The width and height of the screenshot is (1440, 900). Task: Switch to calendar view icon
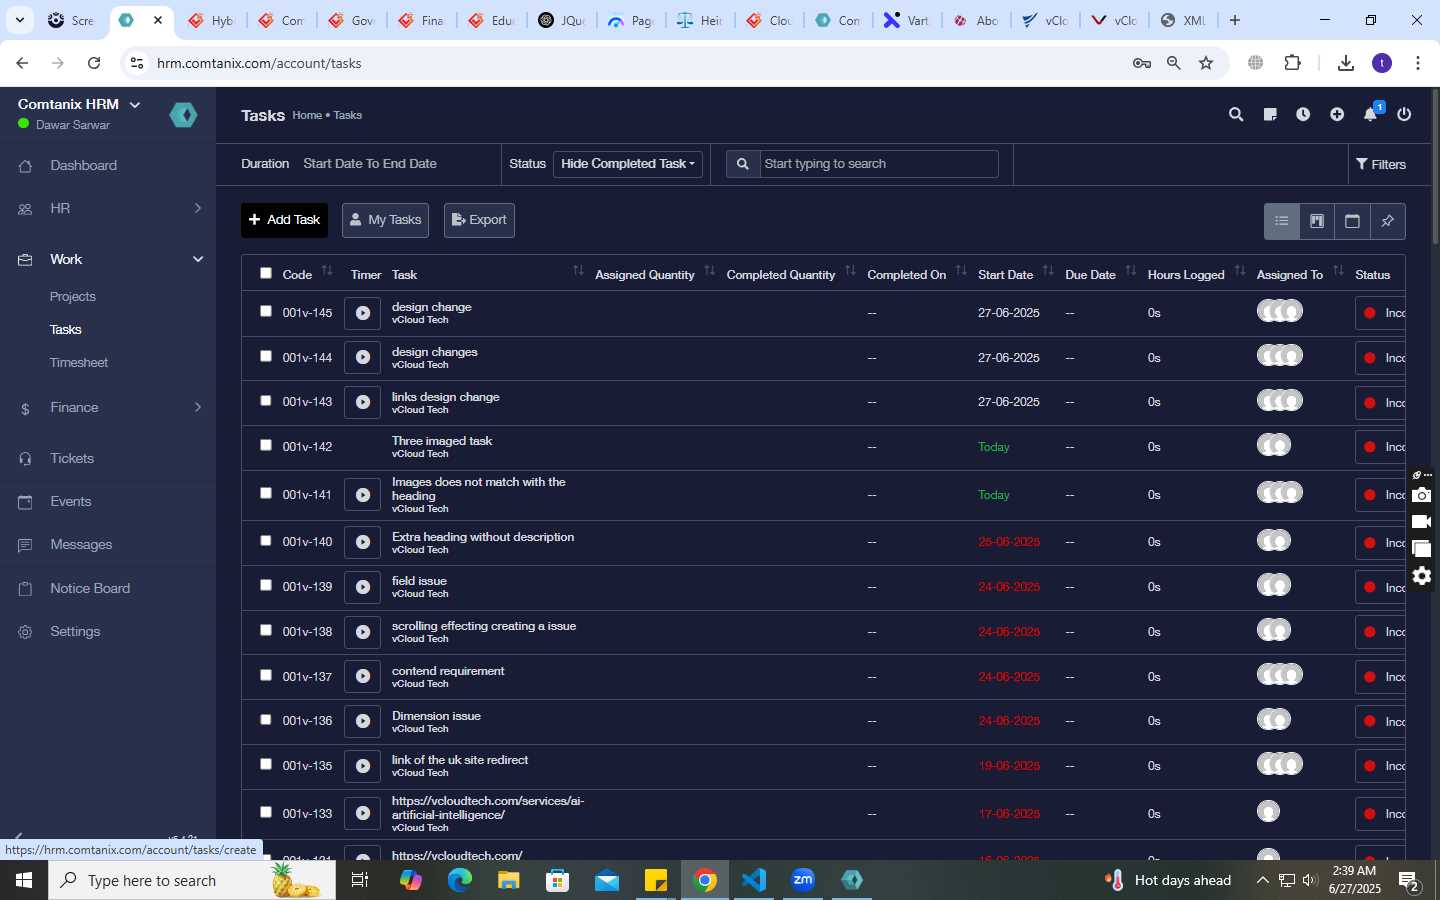tap(1352, 221)
